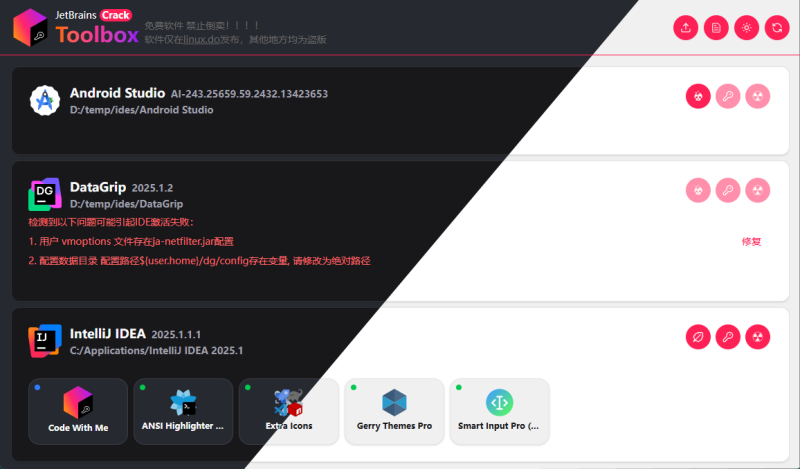Click DataGrip version 2025.1.2
This screenshot has height=469, width=800.
(x=152, y=188)
